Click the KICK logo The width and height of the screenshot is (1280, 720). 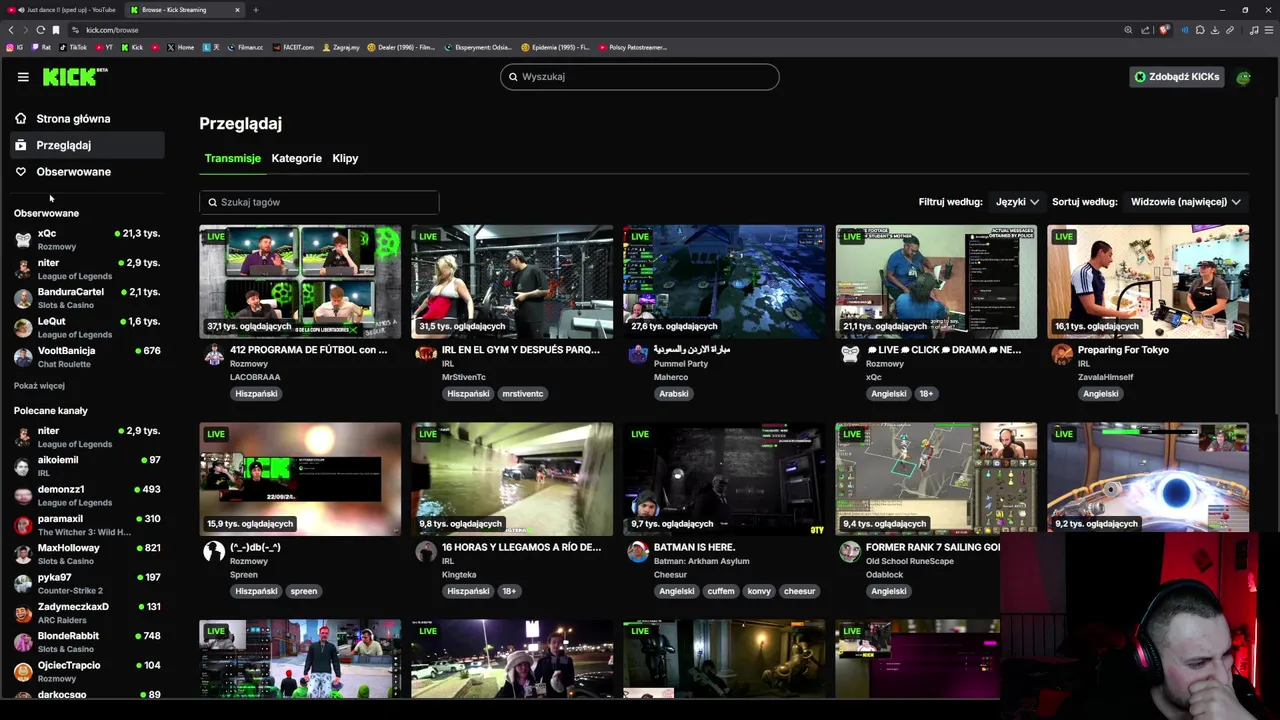pyautogui.click(x=75, y=77)
